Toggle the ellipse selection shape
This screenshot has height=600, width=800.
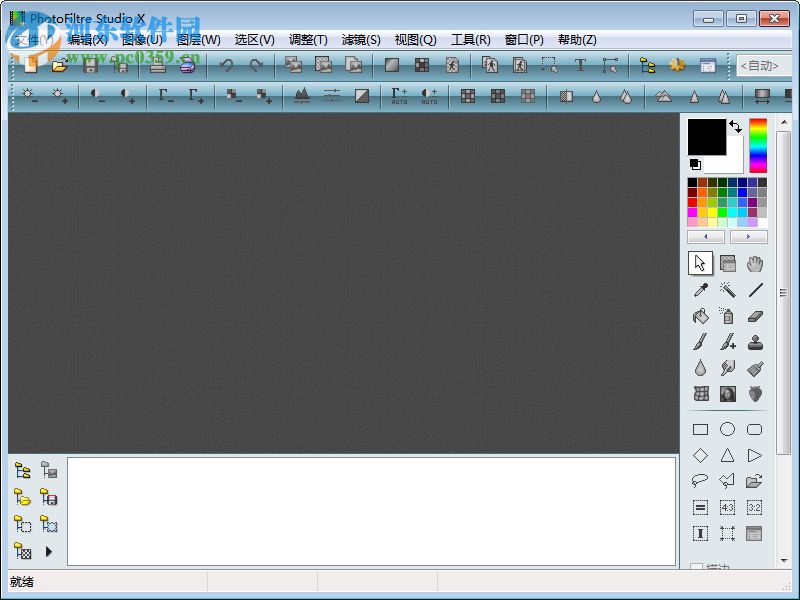point(727,429)
